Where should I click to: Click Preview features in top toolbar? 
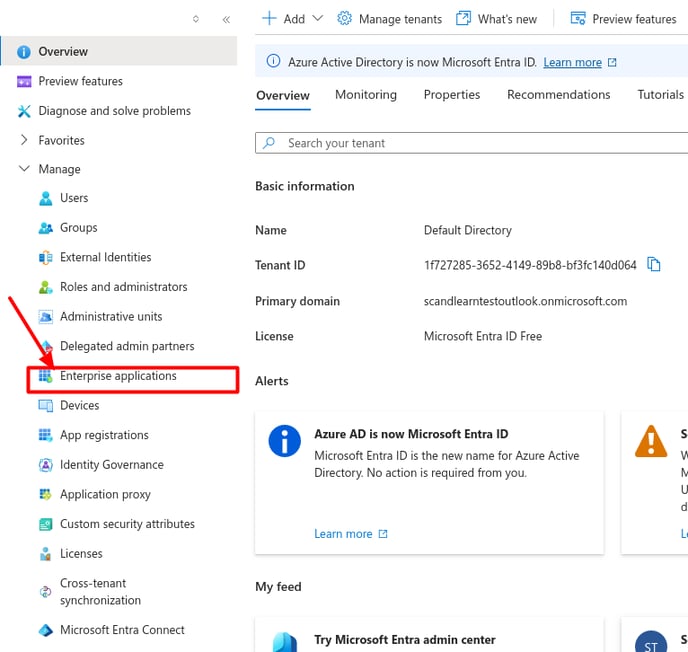(624, 19)
